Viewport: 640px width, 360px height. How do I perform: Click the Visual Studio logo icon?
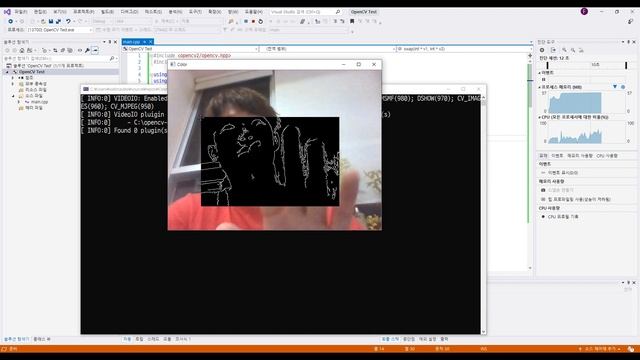(7, 12)
